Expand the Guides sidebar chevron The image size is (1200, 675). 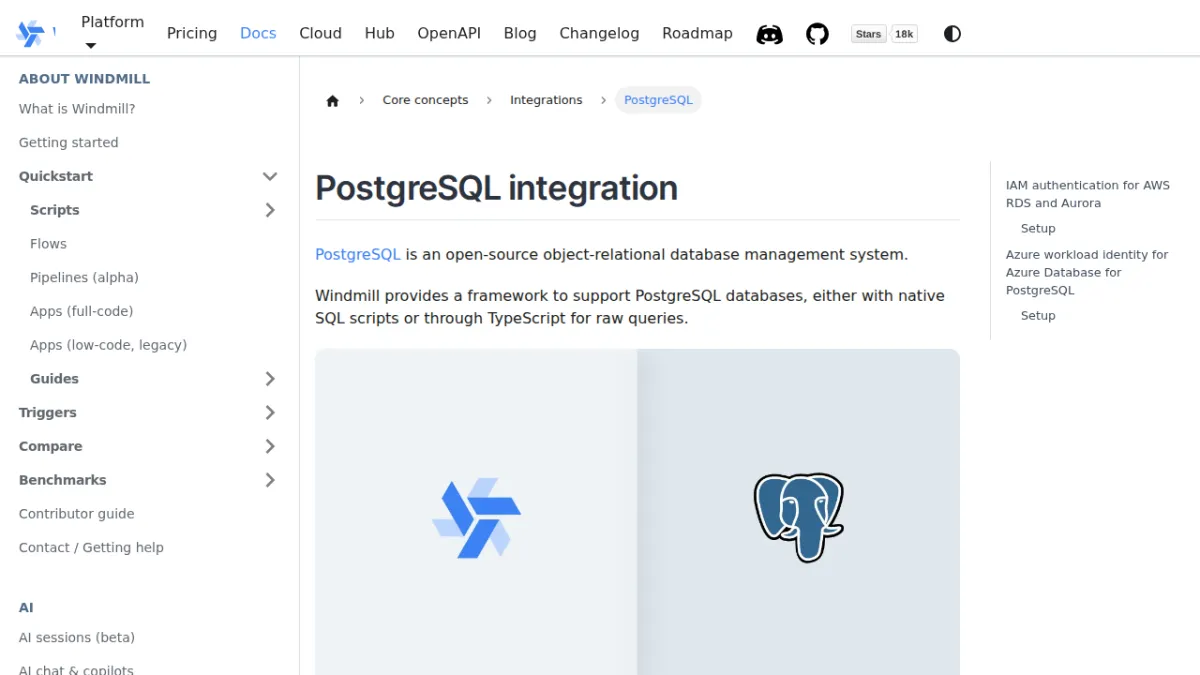270,379
